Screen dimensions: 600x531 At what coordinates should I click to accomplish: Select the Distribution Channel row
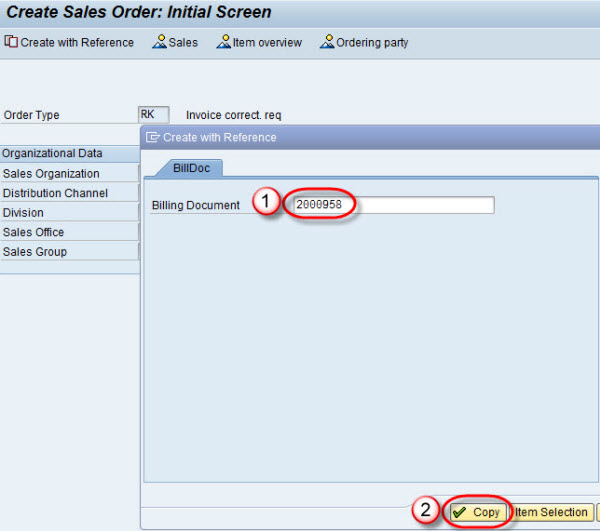(68, 193)
